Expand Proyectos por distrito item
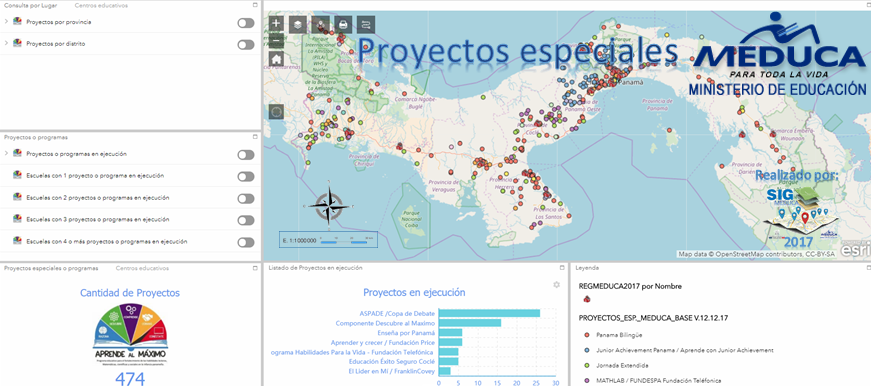871x386 pixels. point(6,43)
